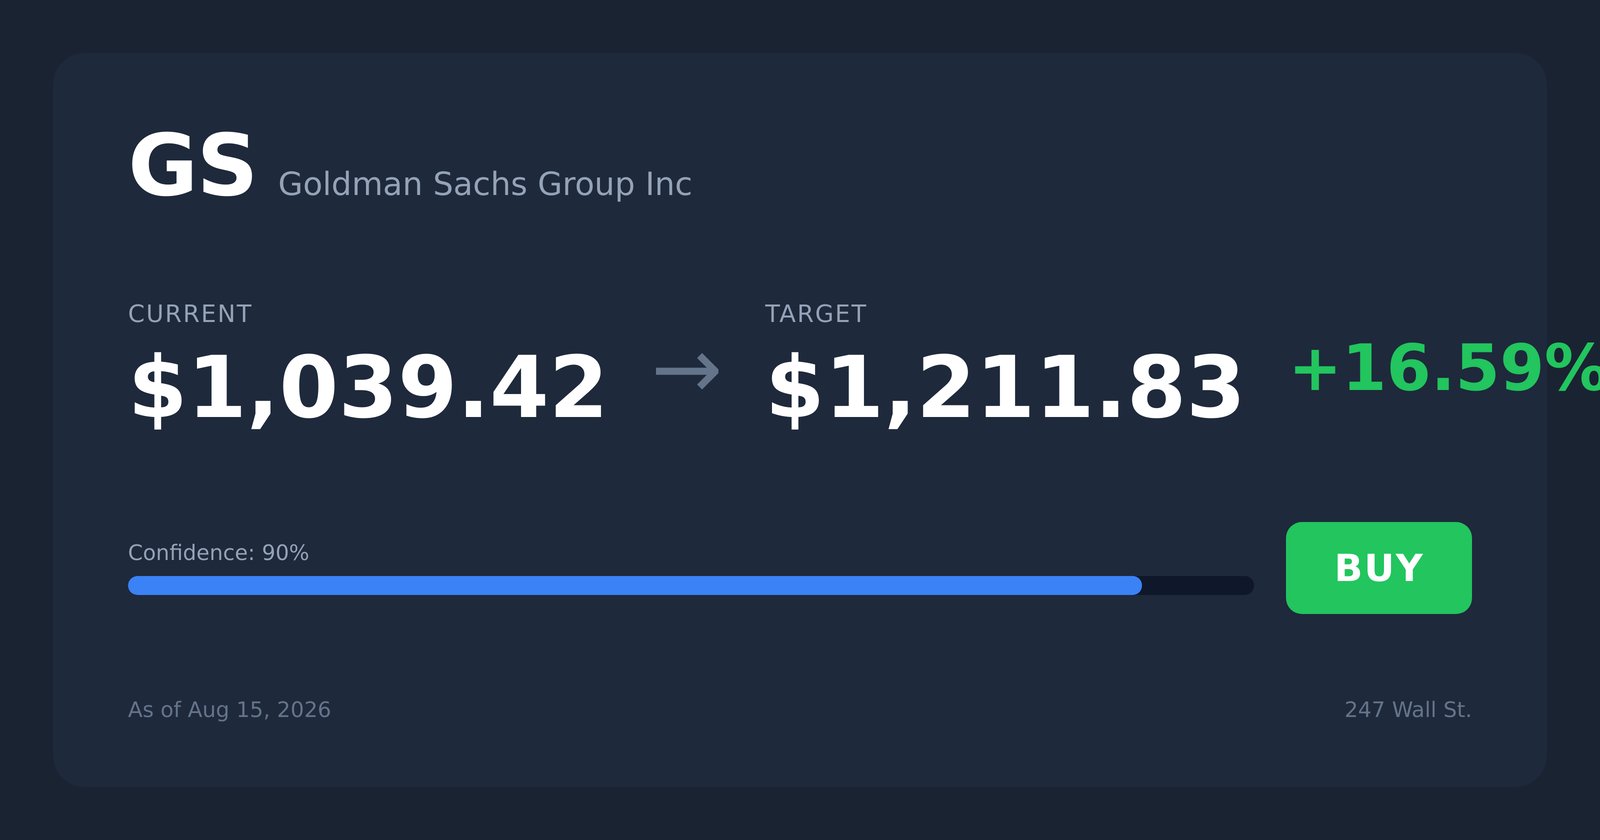Open the Goldman Sachs Group Inc company name
Screen dimensions: 1600x840
coord(485,184)
